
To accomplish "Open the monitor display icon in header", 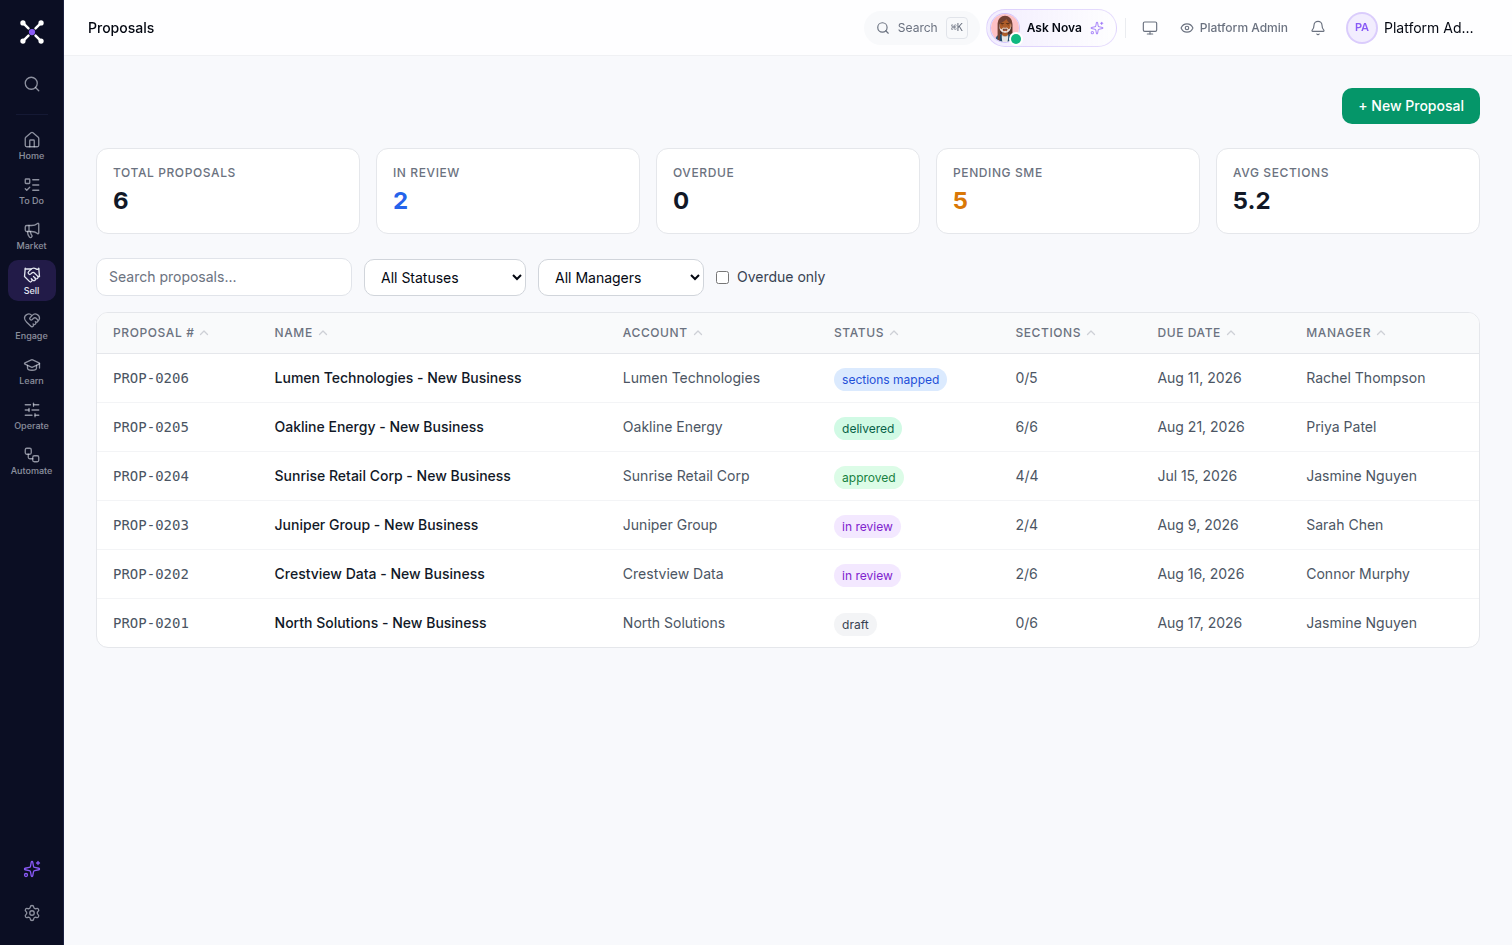I will [1150, 28].
